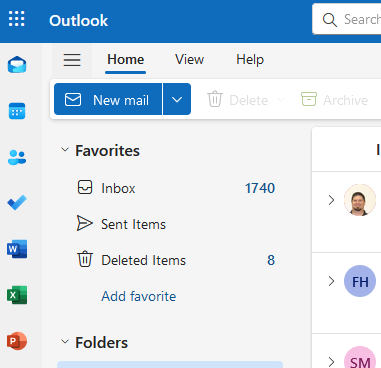Open the People contacts icon

pyautogui.click(x=17, y=157)
